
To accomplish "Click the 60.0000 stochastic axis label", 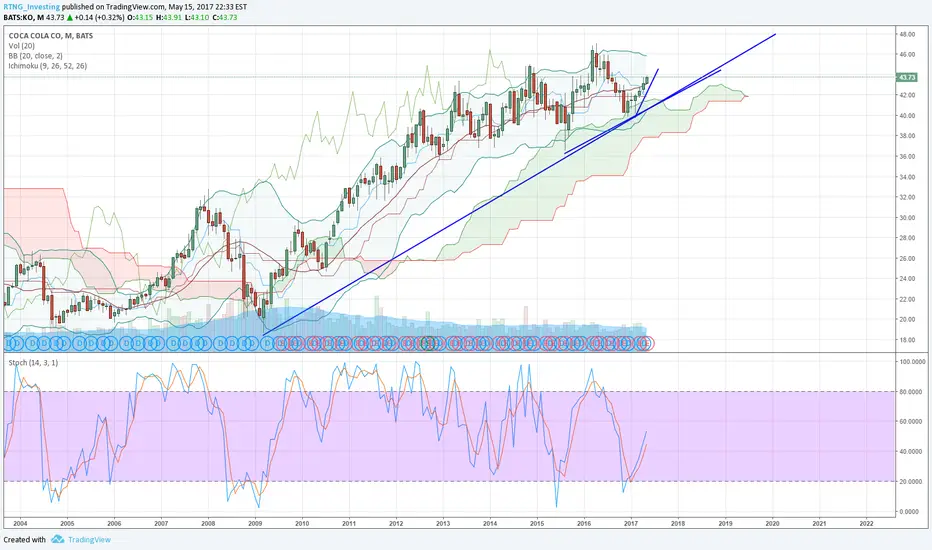I will point(912,422).
